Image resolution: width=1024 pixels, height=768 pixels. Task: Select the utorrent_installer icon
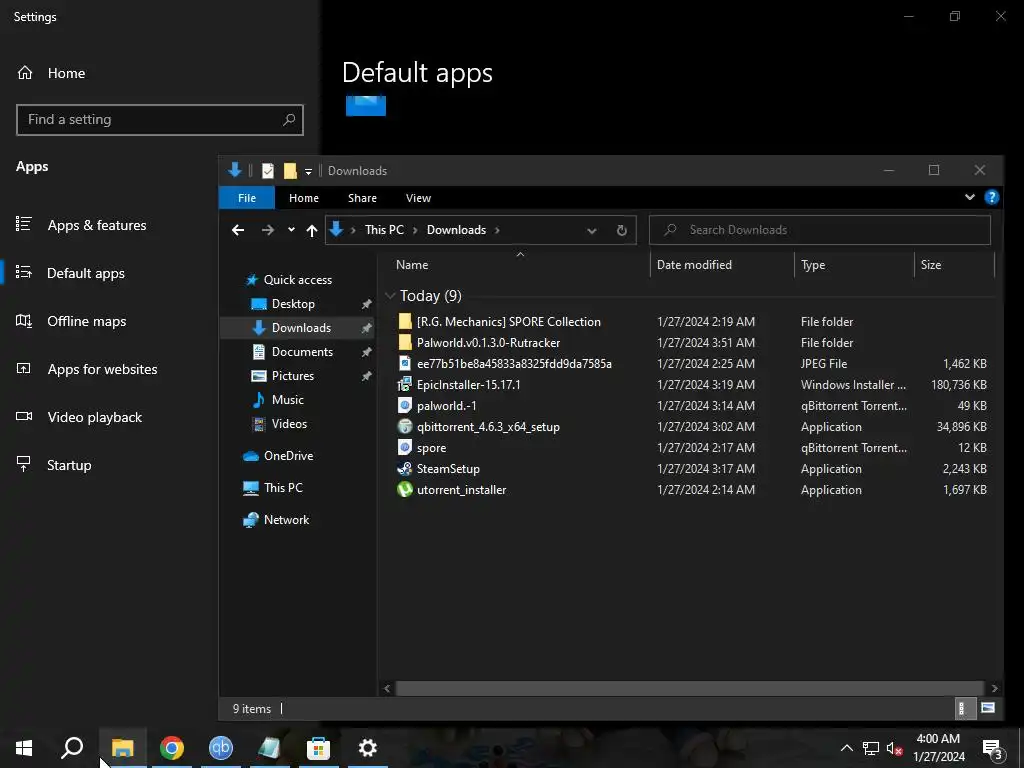coord(405,489)
